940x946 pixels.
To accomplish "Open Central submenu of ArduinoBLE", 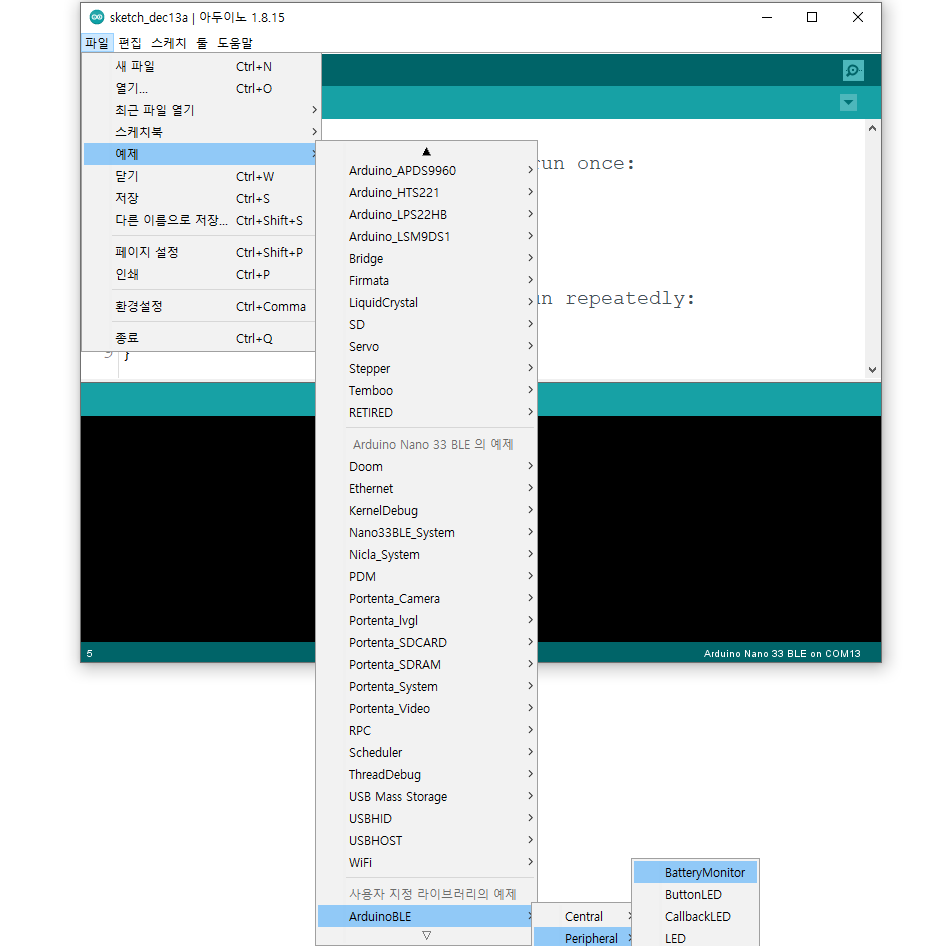I will [583, 916].
